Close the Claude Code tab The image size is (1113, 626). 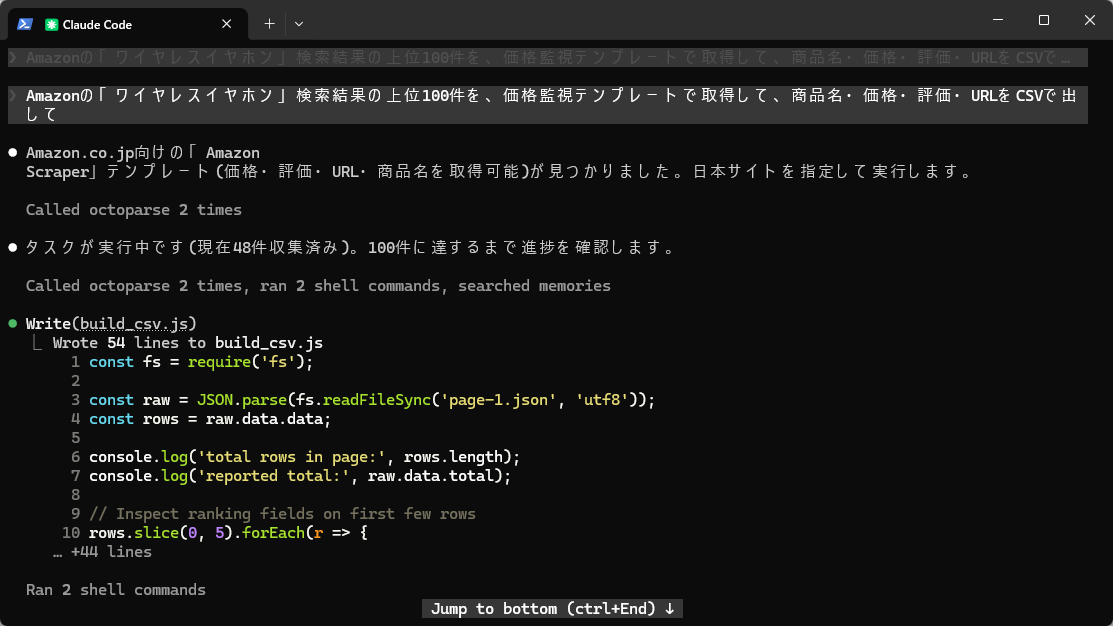click(226, 24)
